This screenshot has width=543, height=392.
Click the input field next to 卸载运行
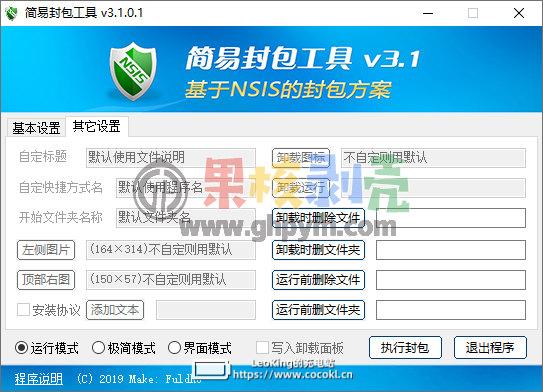pyautogui.click(x=433, y=188)
